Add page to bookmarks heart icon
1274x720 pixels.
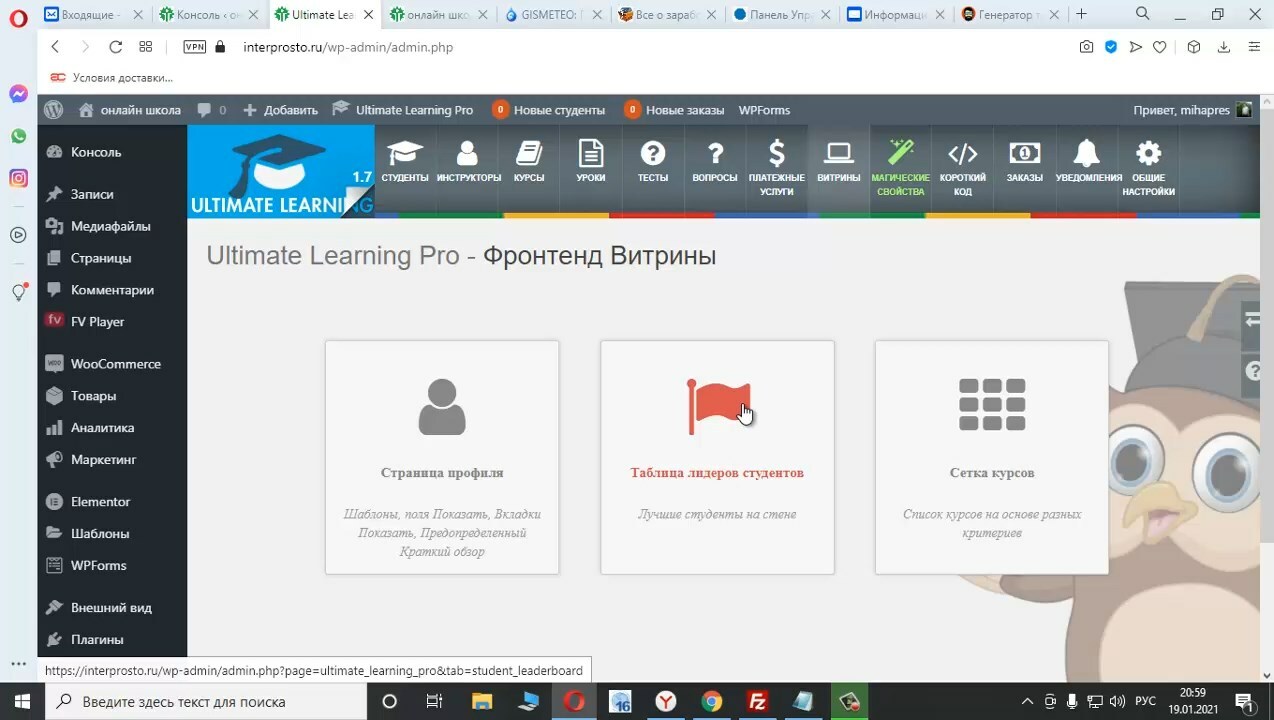[1159, 47]
